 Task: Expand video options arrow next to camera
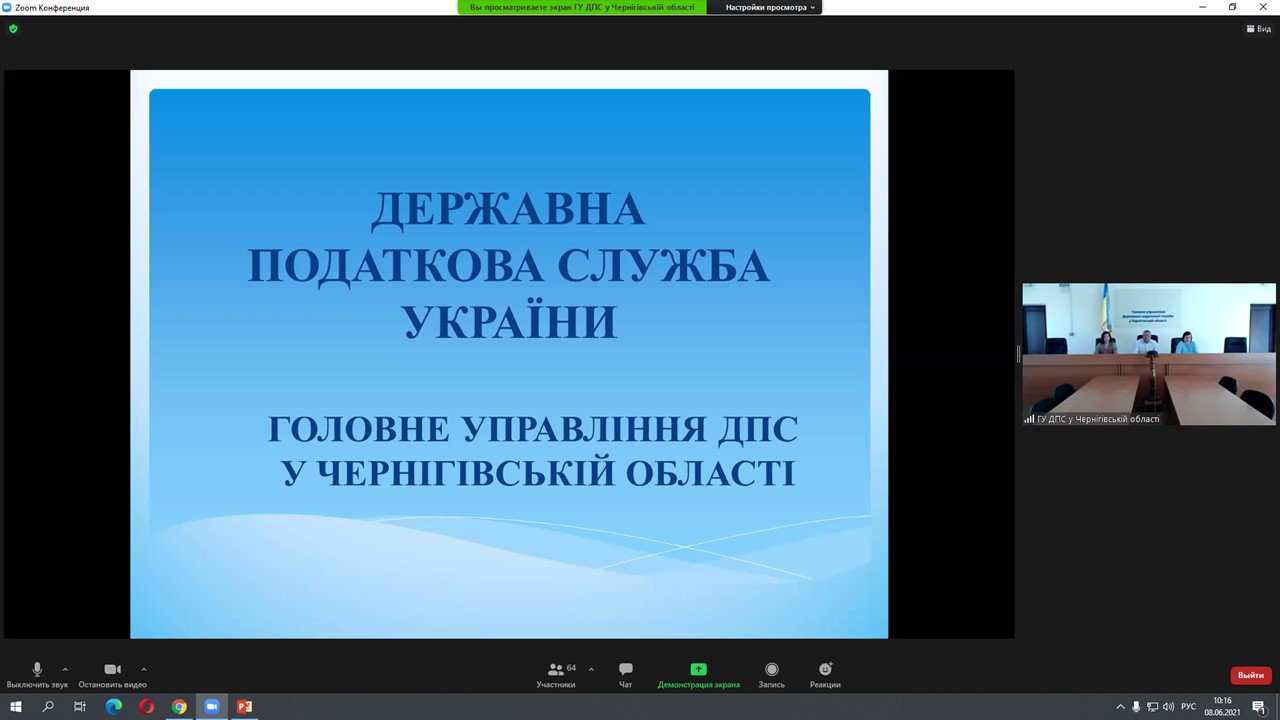[144, 669]
